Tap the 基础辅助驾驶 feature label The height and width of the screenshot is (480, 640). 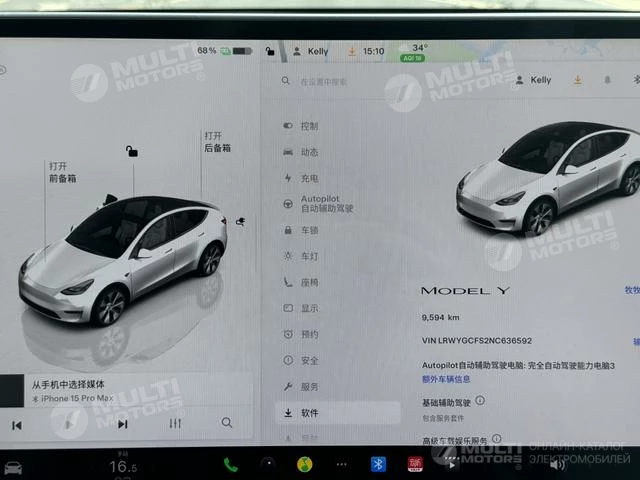[446, 402]
